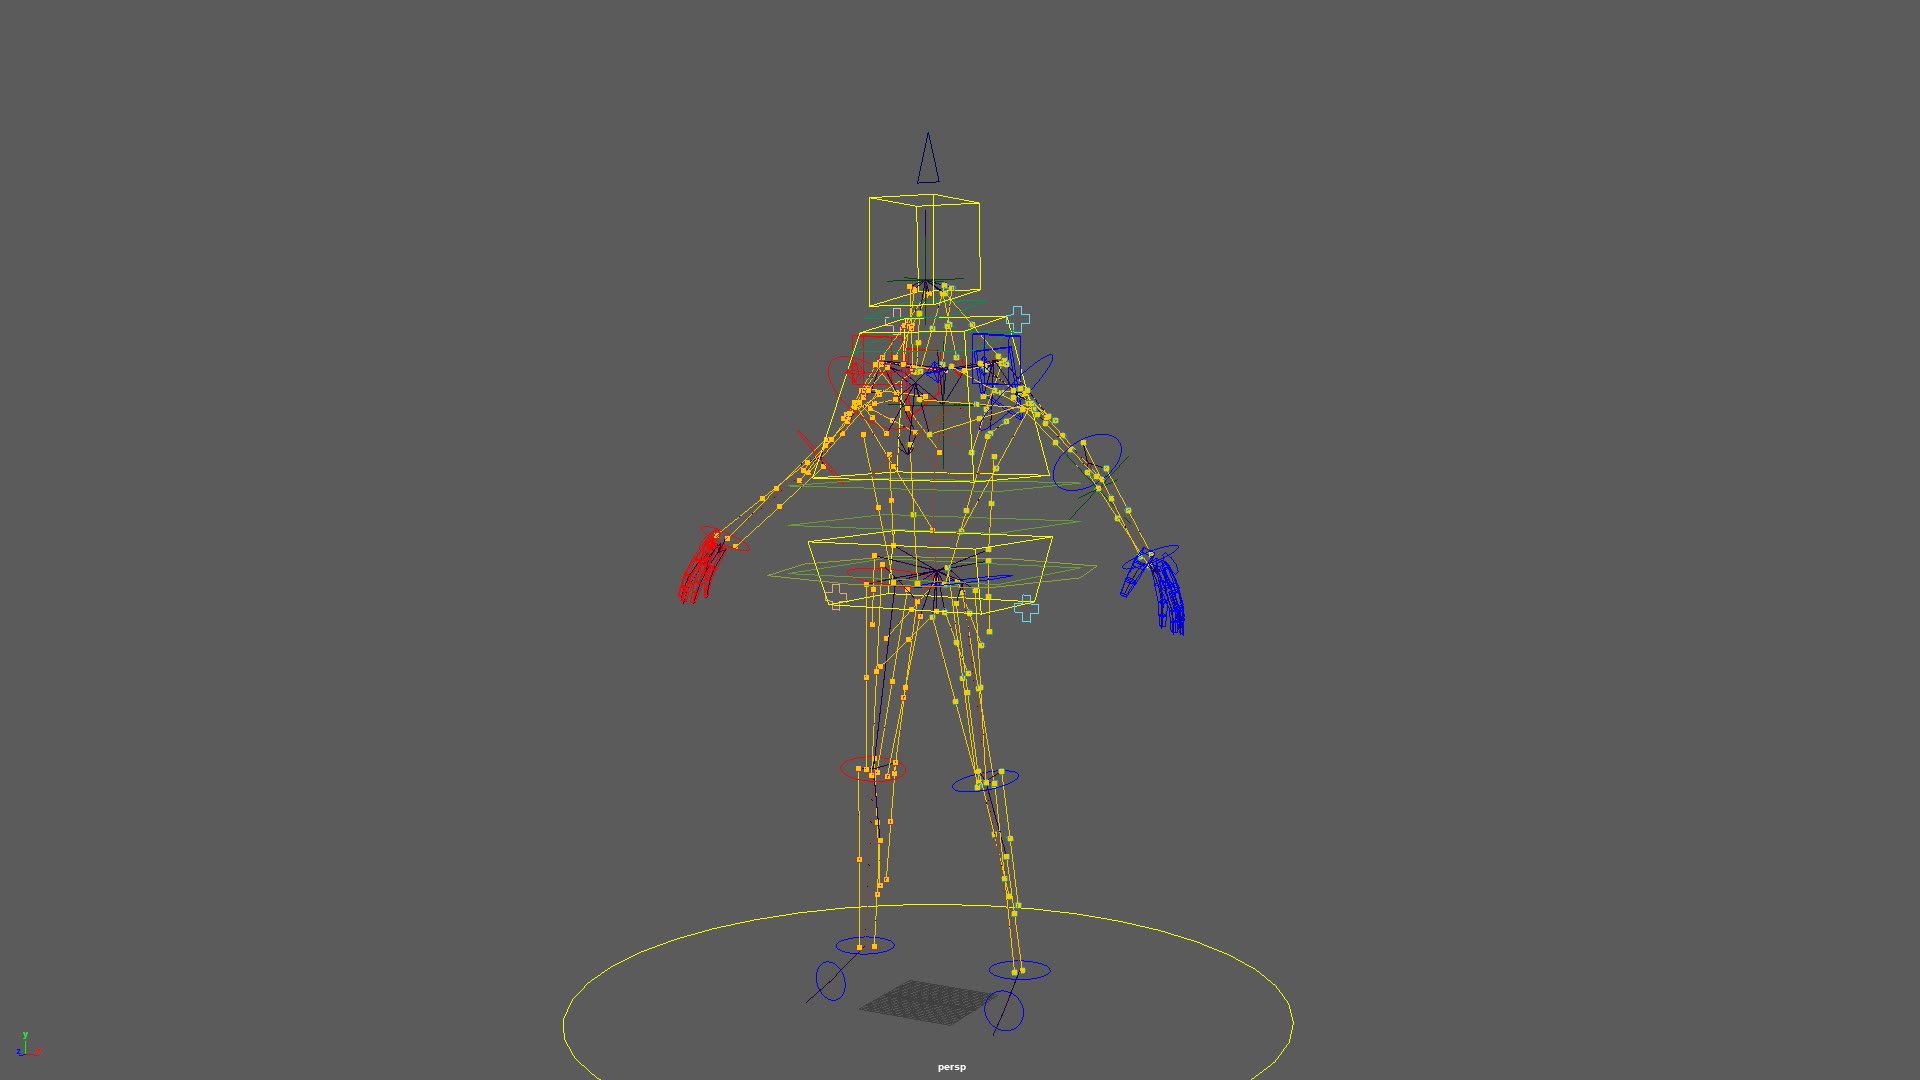Pick the pale pink cross control by hip

click(838, 596)
